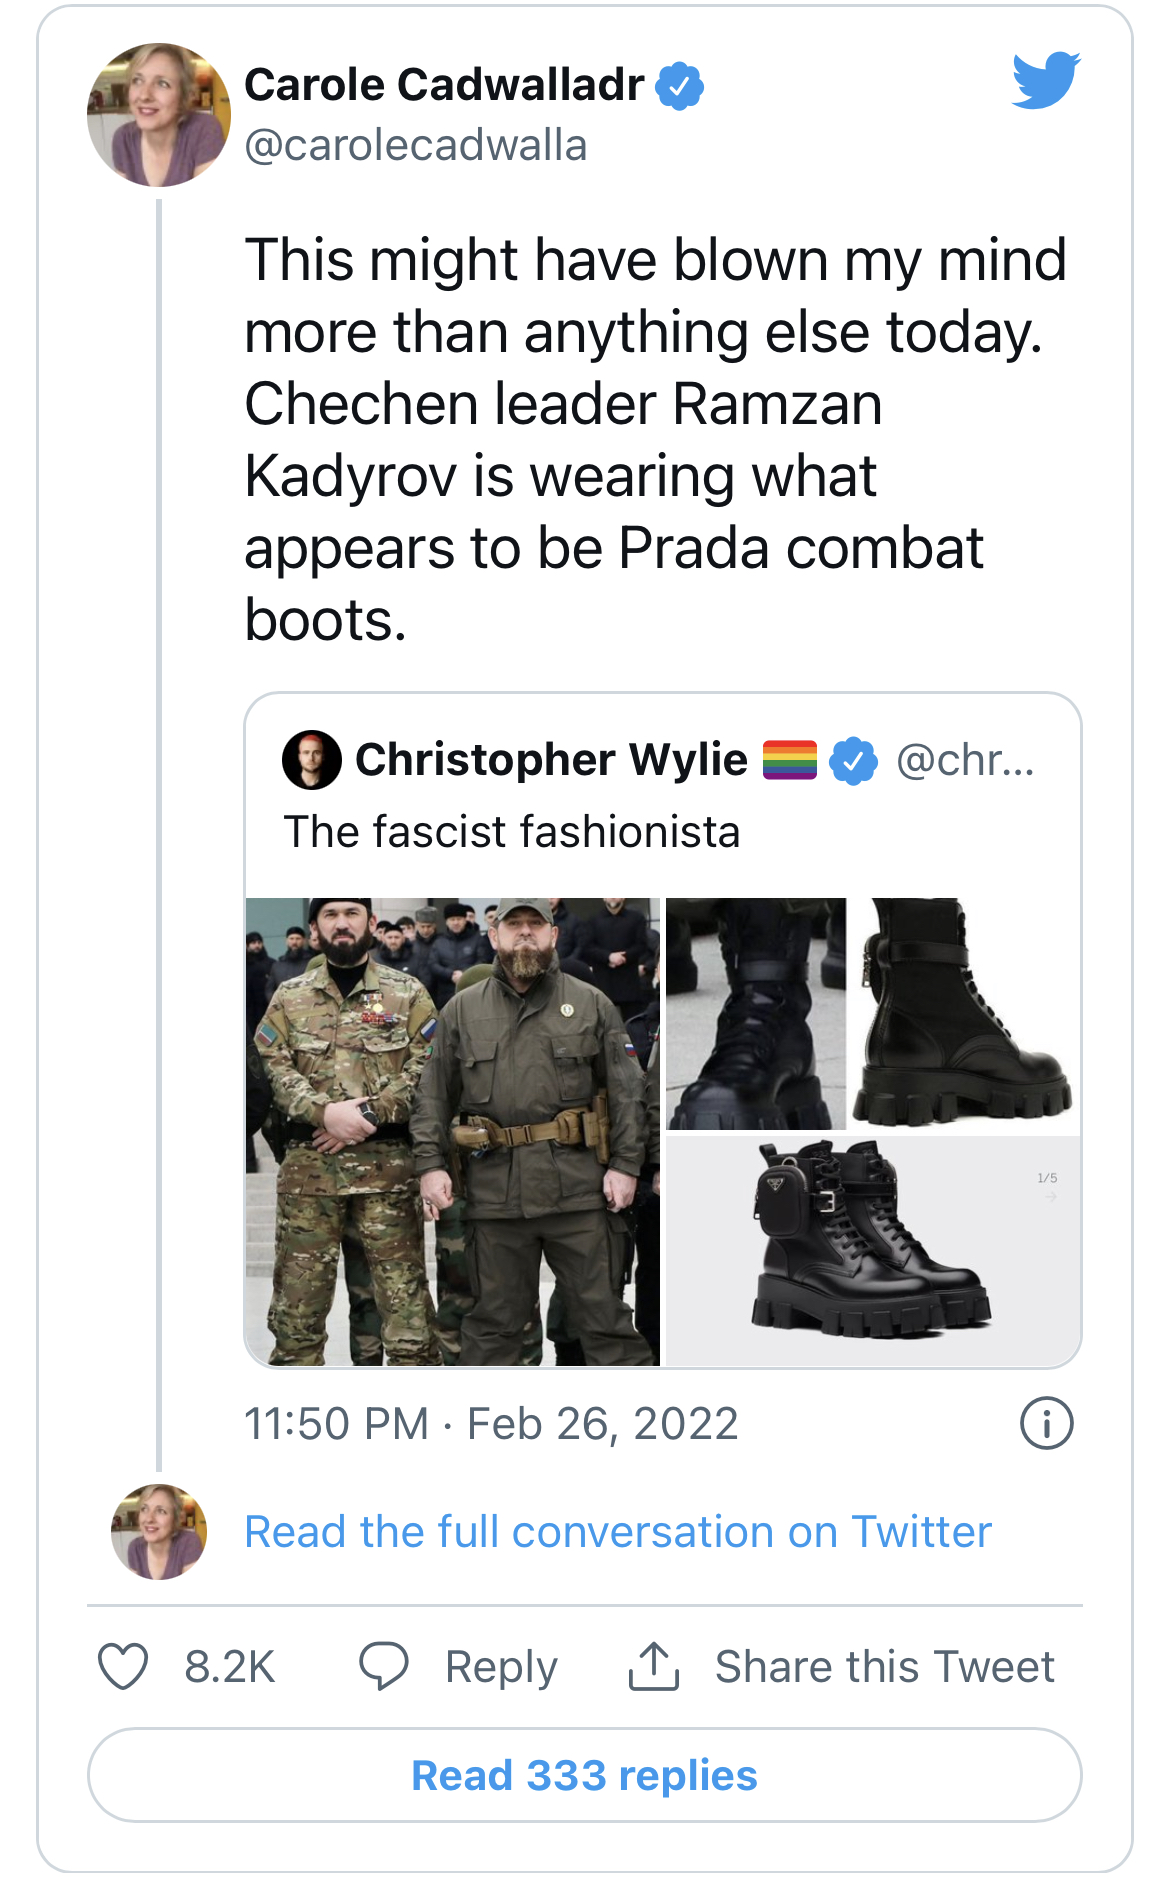This screenshot has height=1890, width=1170.
Task: Click the "Share this Tweet" label
Action: click(885, 1667)
